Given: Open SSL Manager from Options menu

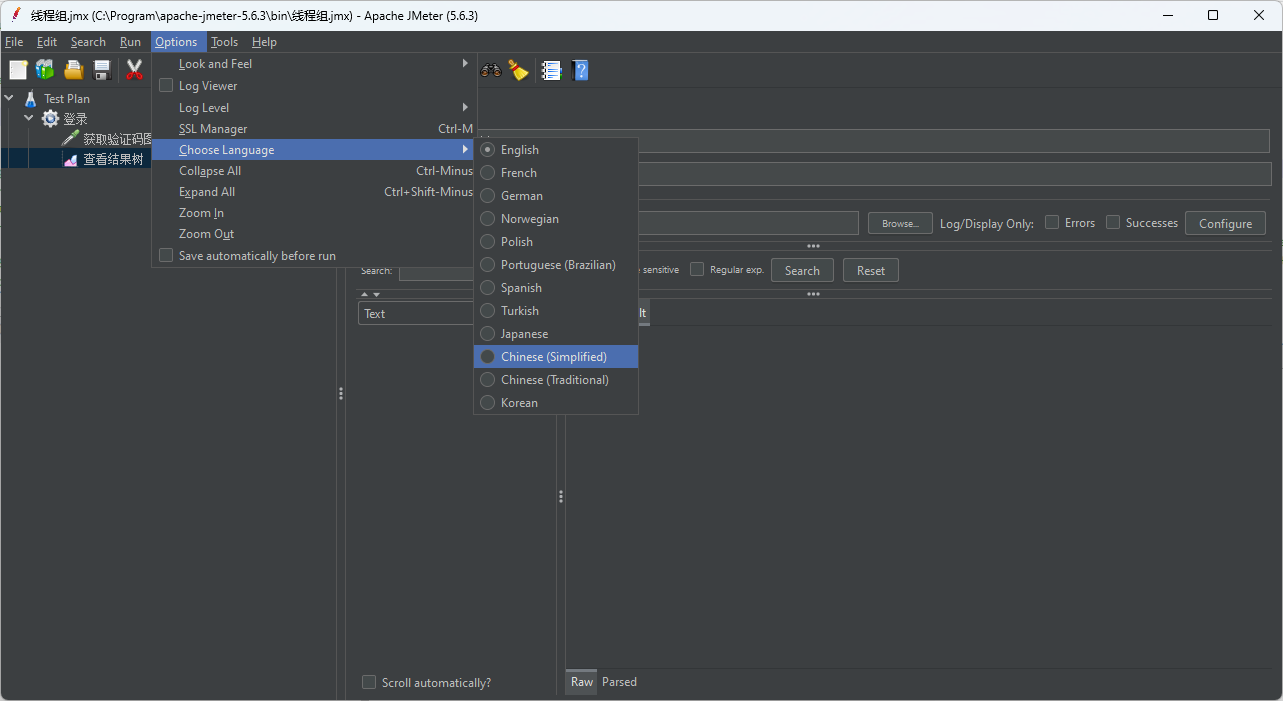Looking at the screenshot, I should click(314, 128).
